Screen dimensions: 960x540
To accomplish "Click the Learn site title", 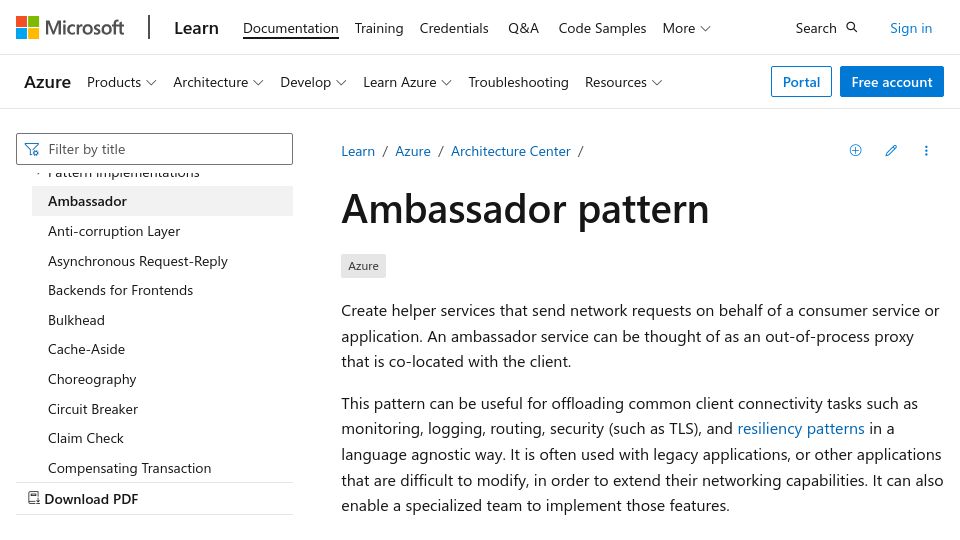I will pyautogui.click(x=196, y=28).
